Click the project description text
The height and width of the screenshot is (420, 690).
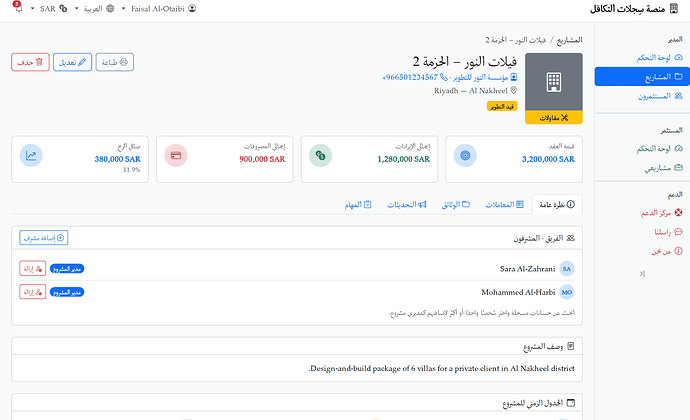[441, 368]
